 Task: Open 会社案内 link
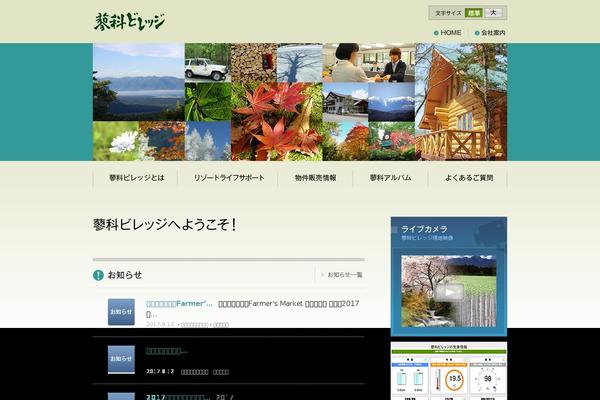[490, 33]
